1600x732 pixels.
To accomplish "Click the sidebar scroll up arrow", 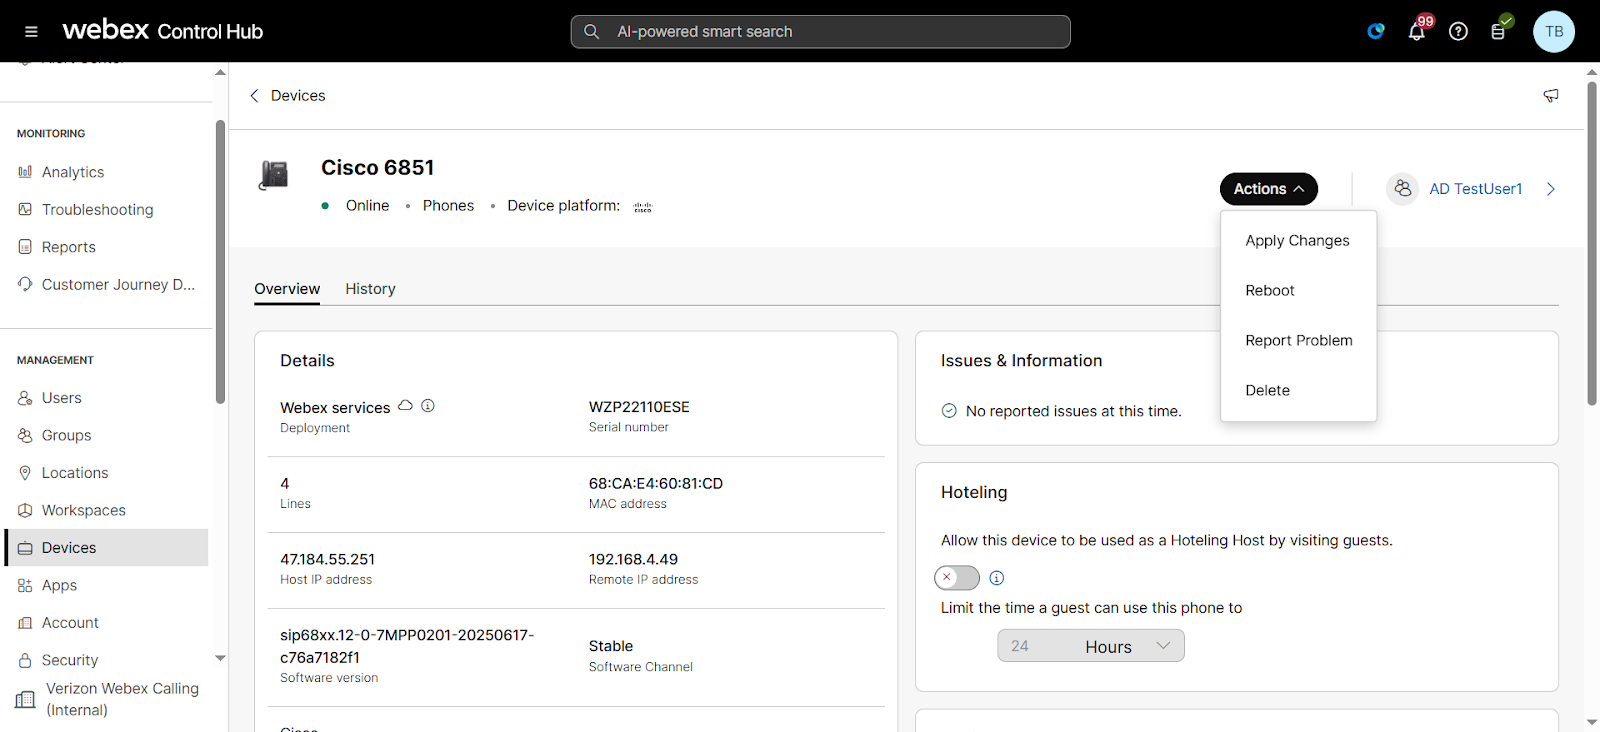I will coord(220,72).
